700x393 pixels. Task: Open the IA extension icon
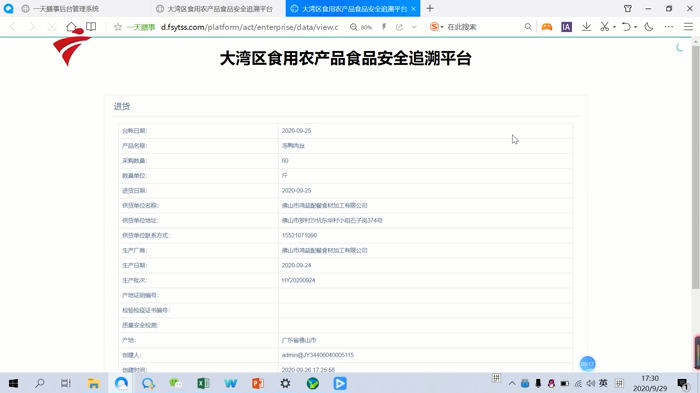tap(566, 27)
